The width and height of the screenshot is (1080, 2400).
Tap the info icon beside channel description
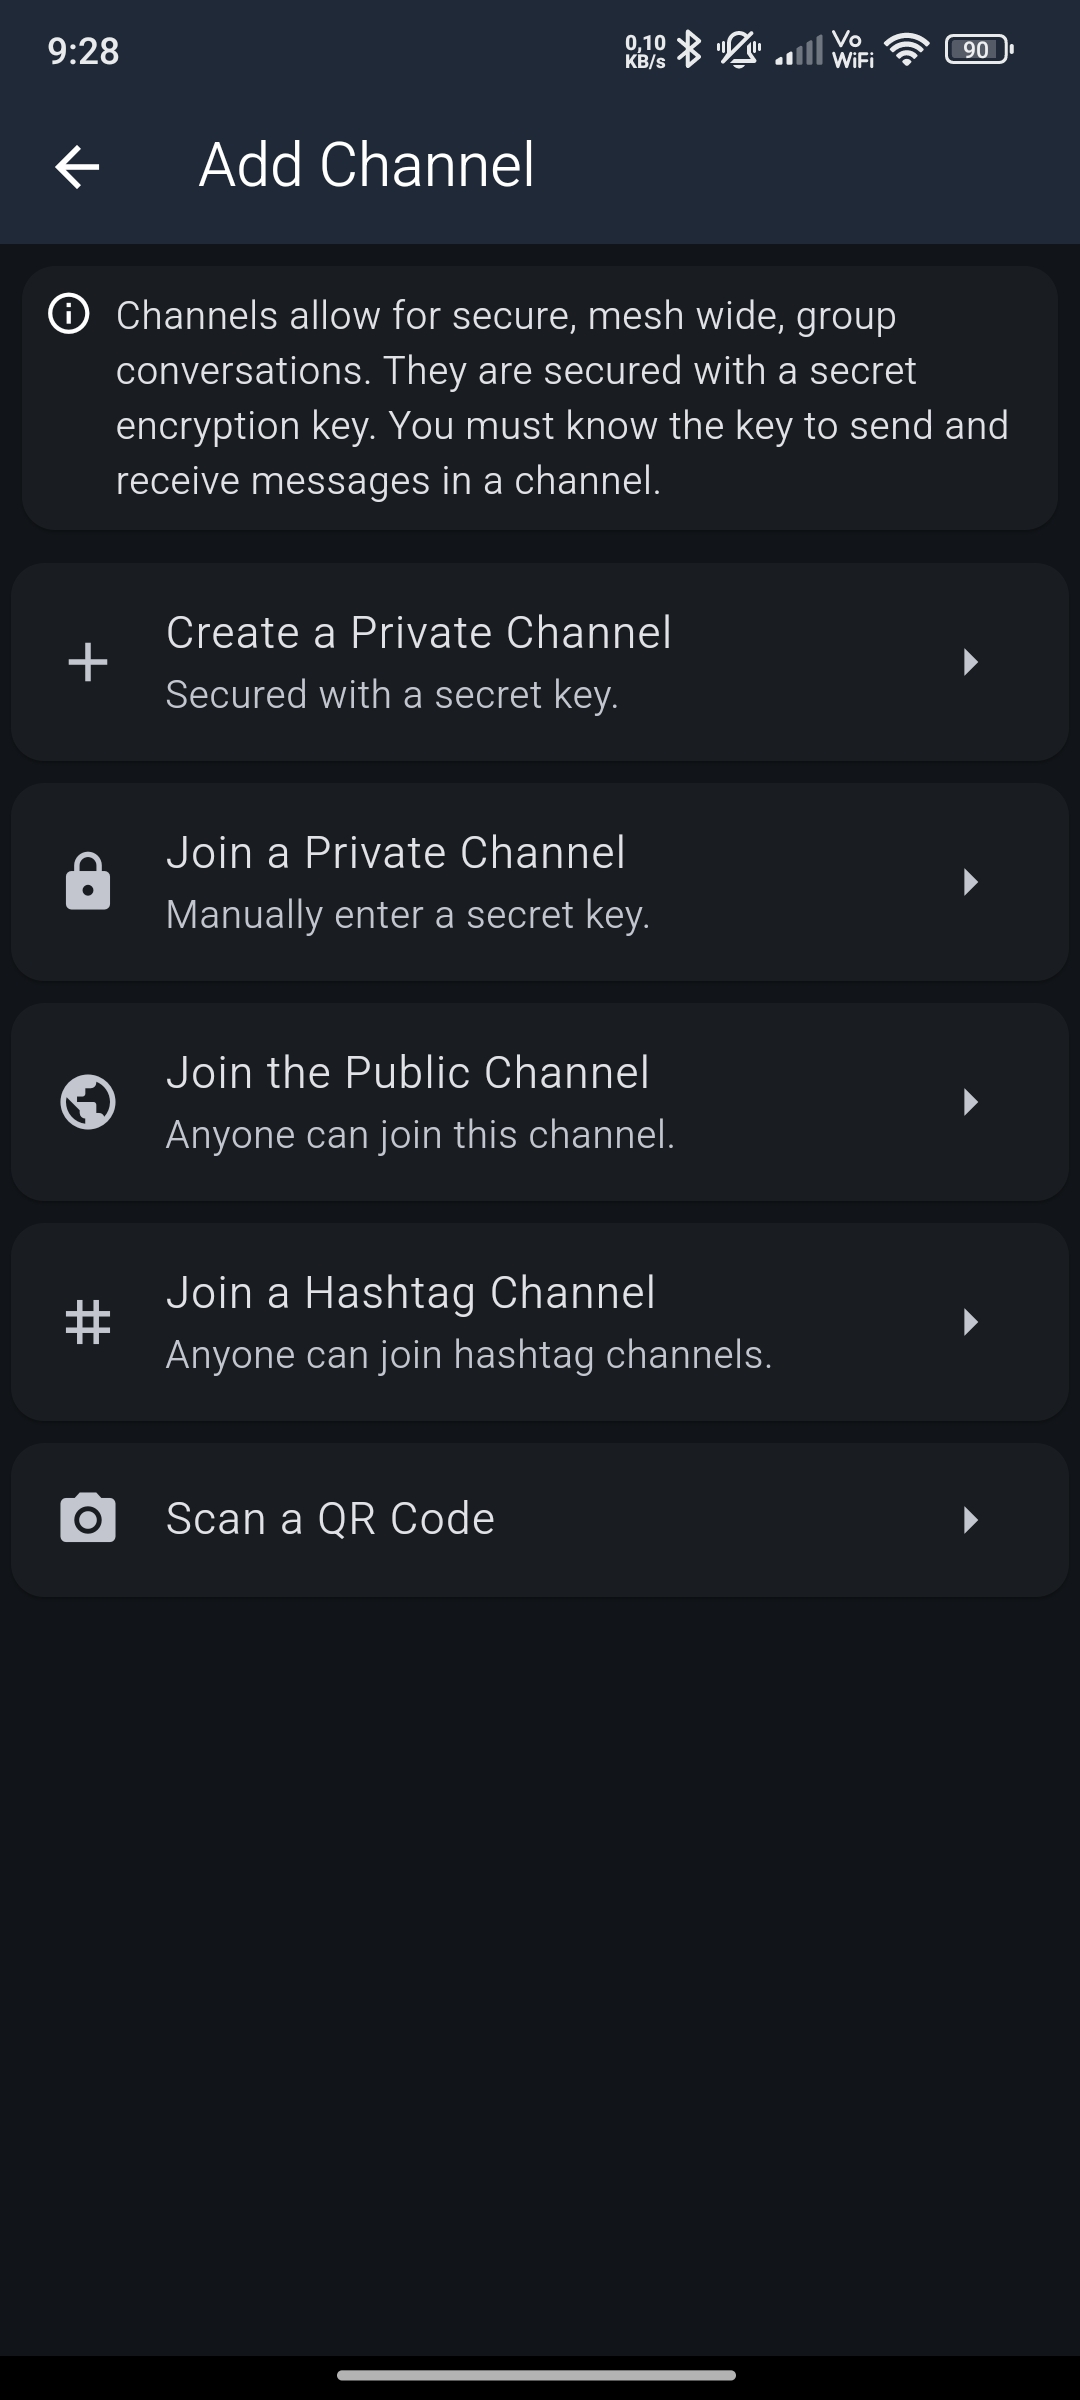tap(69, 315)
